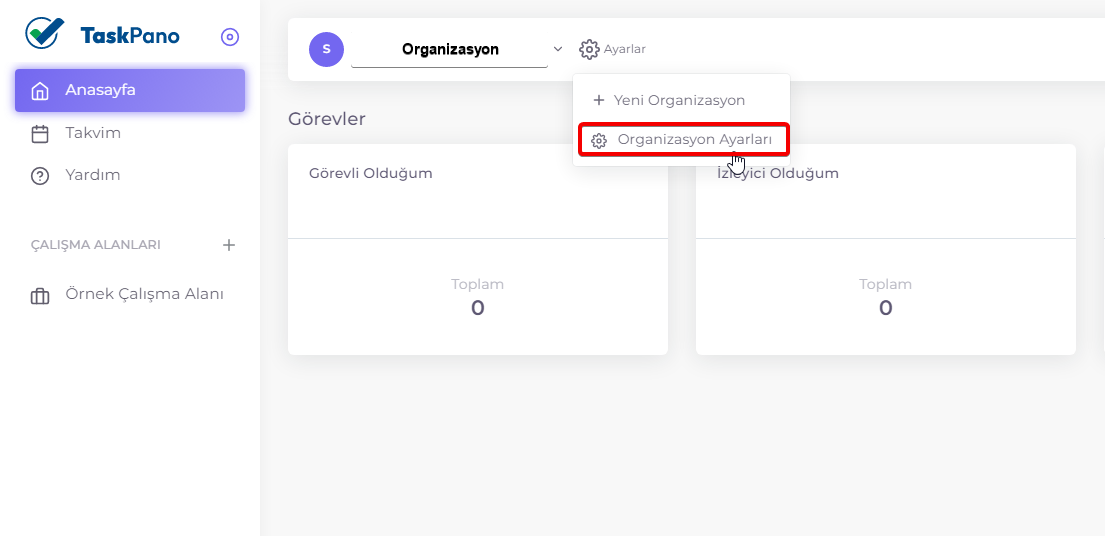The width and height of the screenshot is (1105, 536).
Task: Click the plus icon beside Yeni Organizasyon
Action: coord(599,100)
